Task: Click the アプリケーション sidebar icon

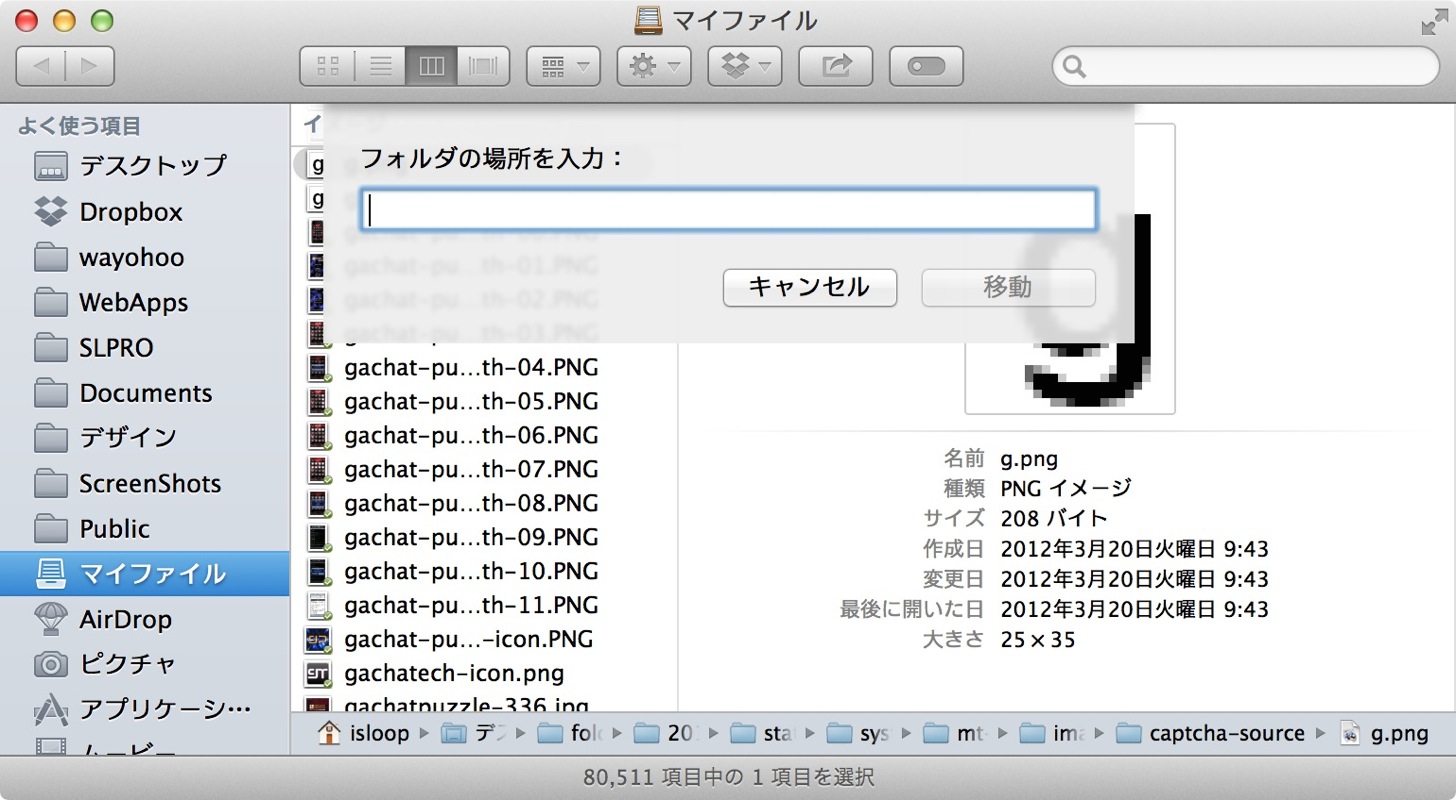Action: (x=50, y=710)
